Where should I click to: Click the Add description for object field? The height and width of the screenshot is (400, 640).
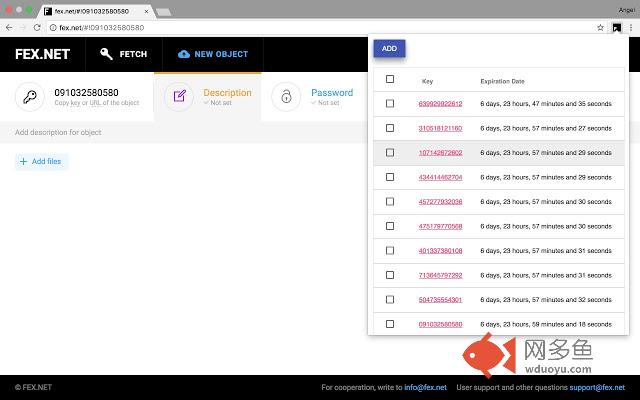pyautogui.click(x=184, y=132)
